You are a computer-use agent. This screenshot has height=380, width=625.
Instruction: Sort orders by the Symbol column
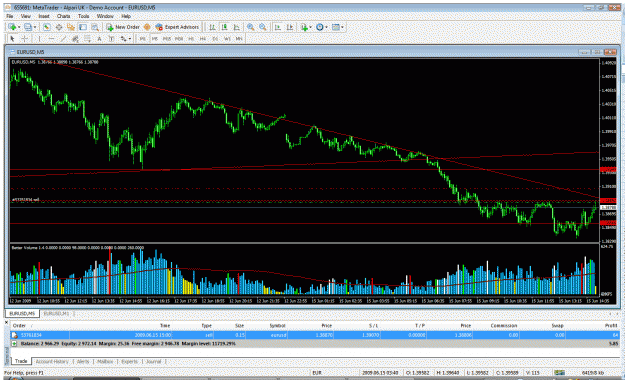(x=277, y=326)
